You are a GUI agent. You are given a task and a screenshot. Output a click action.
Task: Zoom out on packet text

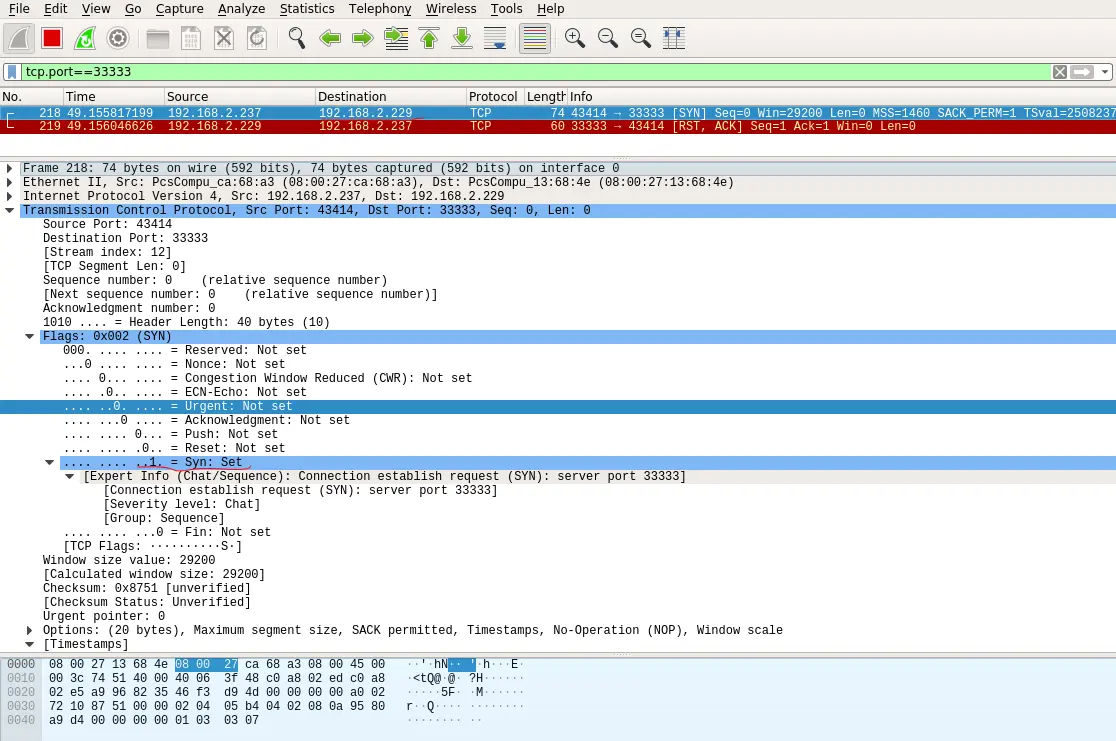click(x=608, y=38)
